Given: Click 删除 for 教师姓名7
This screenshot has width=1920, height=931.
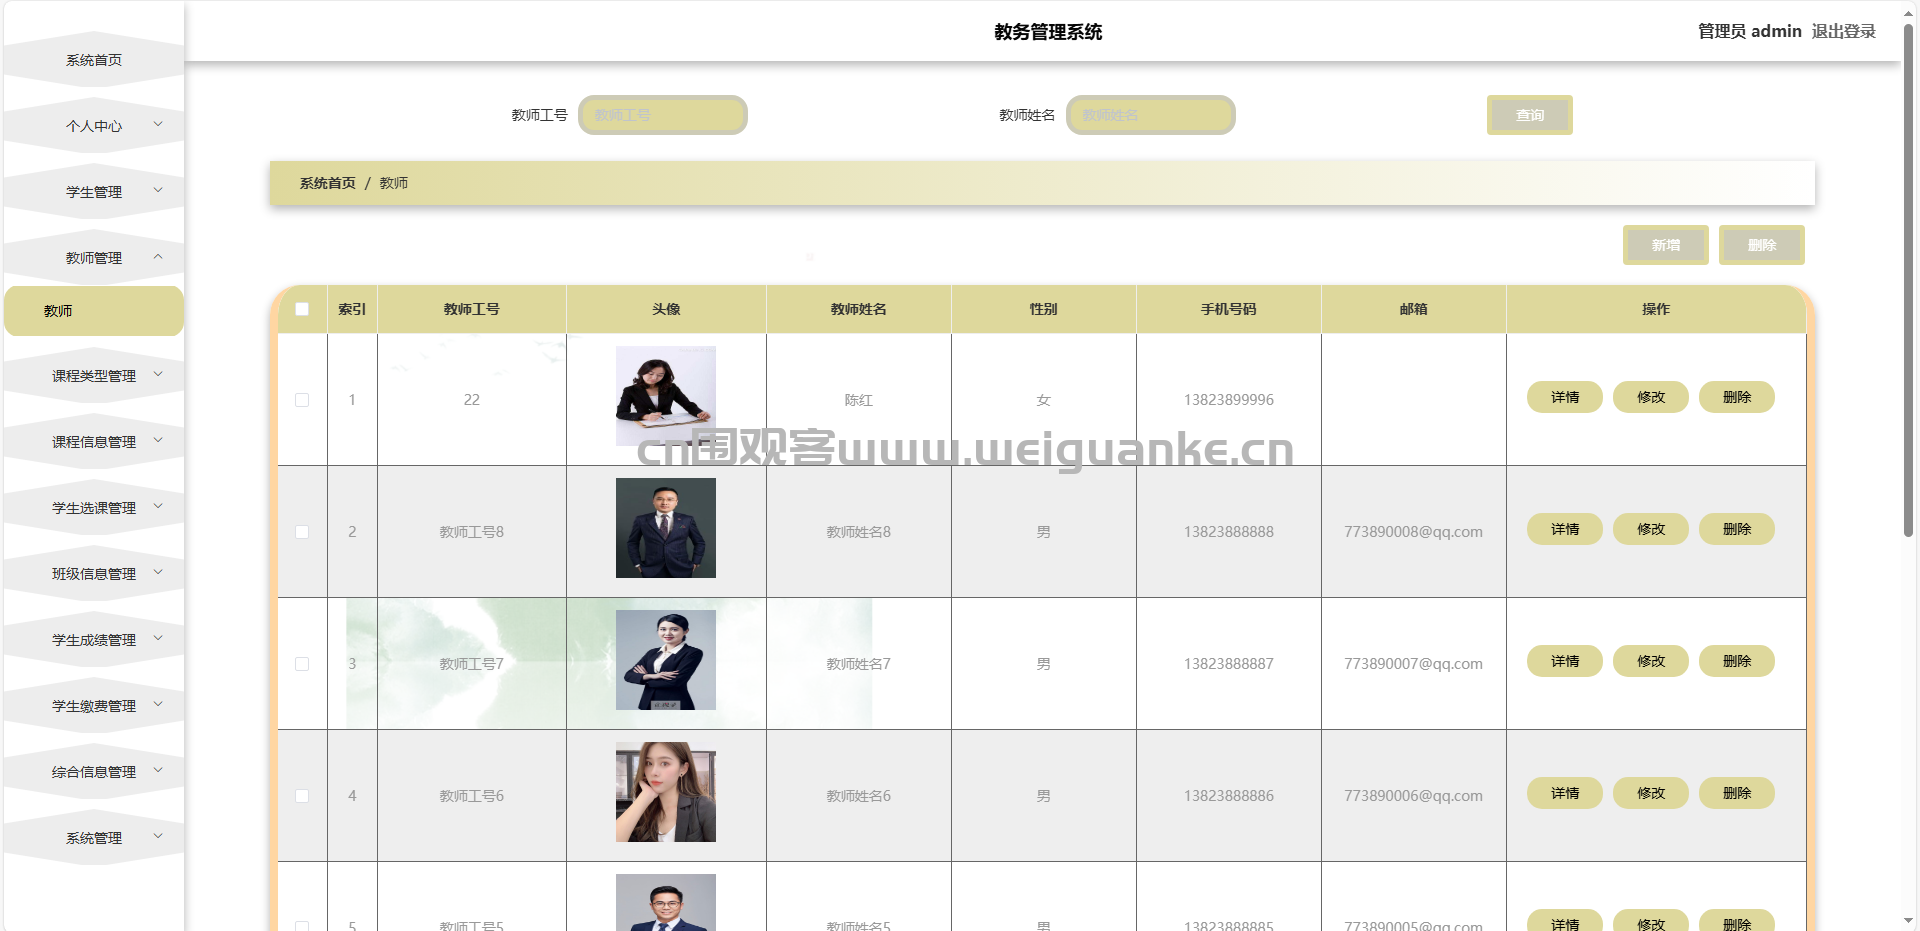Looking at the screenshot, I should point(1737,661).
